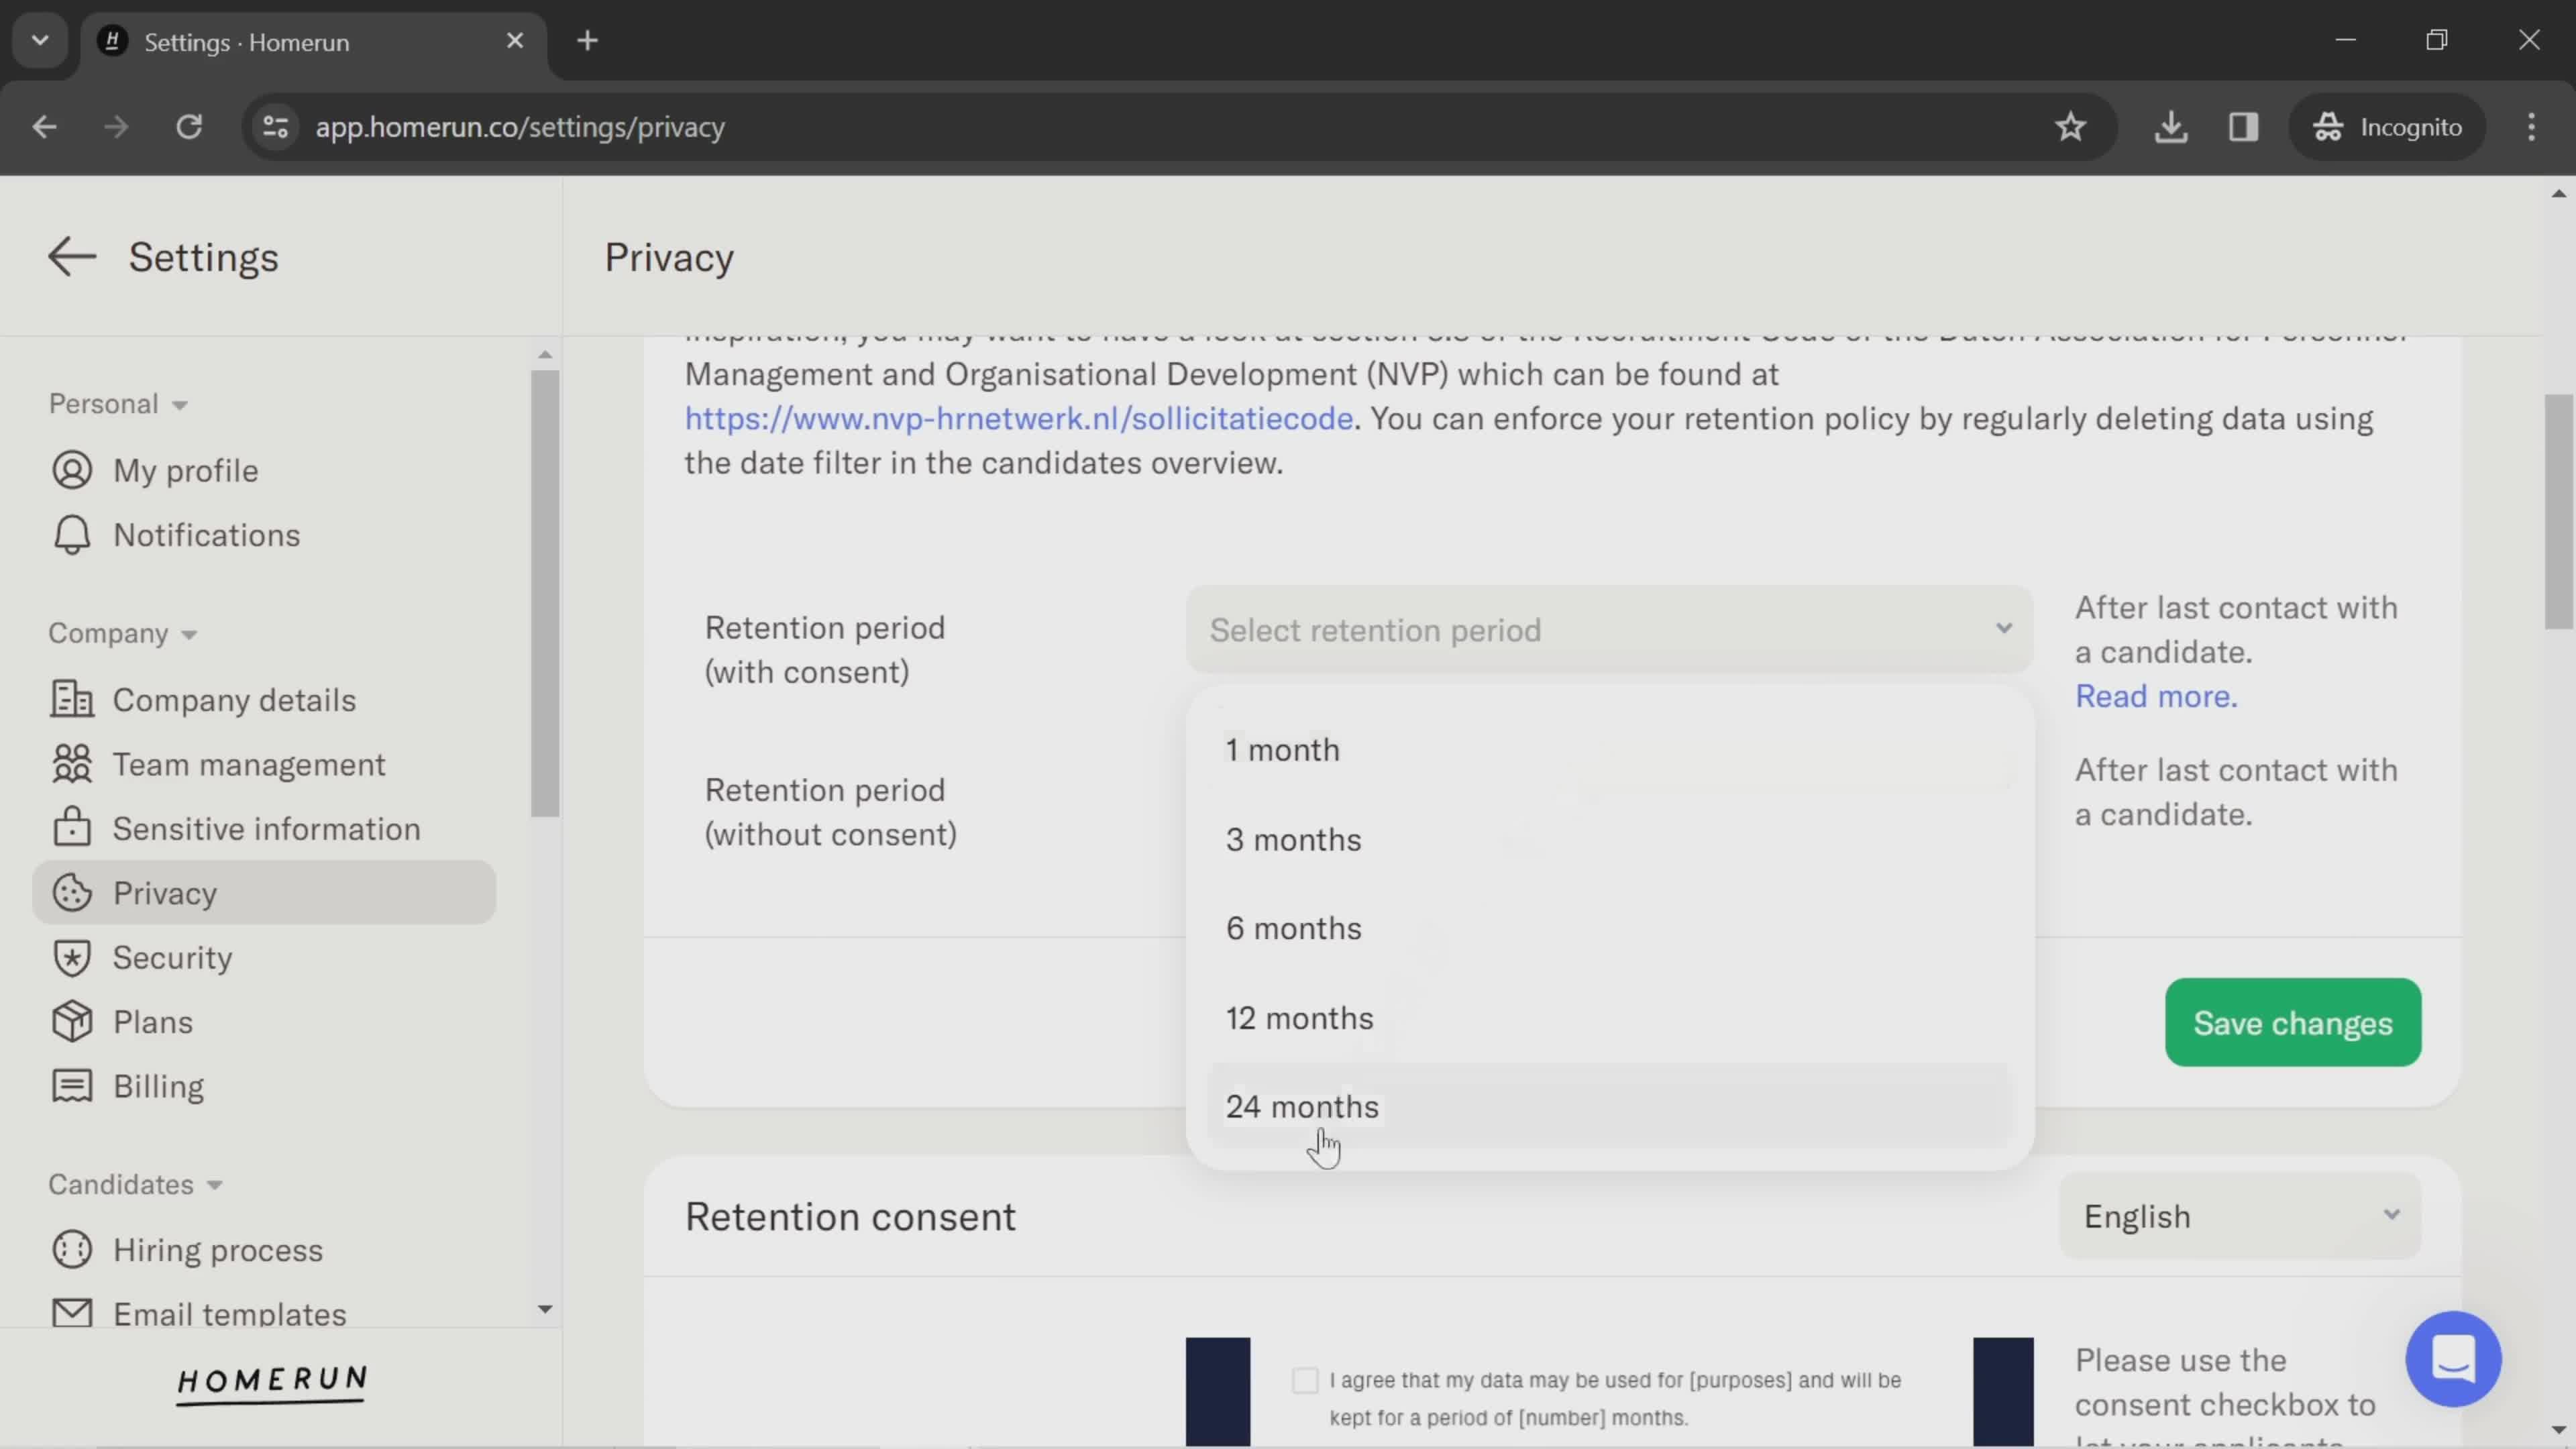Open the tab search dropdown arrow
Viewport: 2576px width, 1449px height.
pos(40,41)
